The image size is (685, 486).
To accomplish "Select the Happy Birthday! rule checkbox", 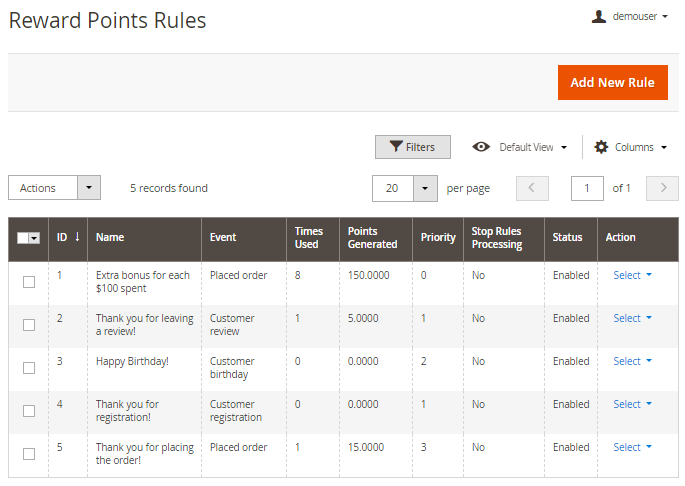I will (x=29, y=368).
